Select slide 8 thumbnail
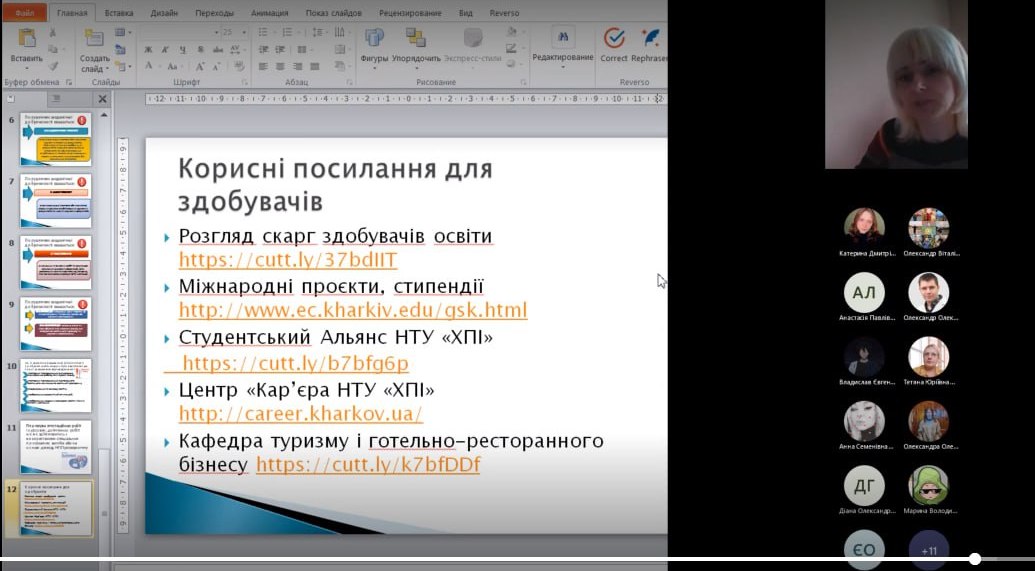The height and width of the screenshot is (571, 1035). (55, 262)
